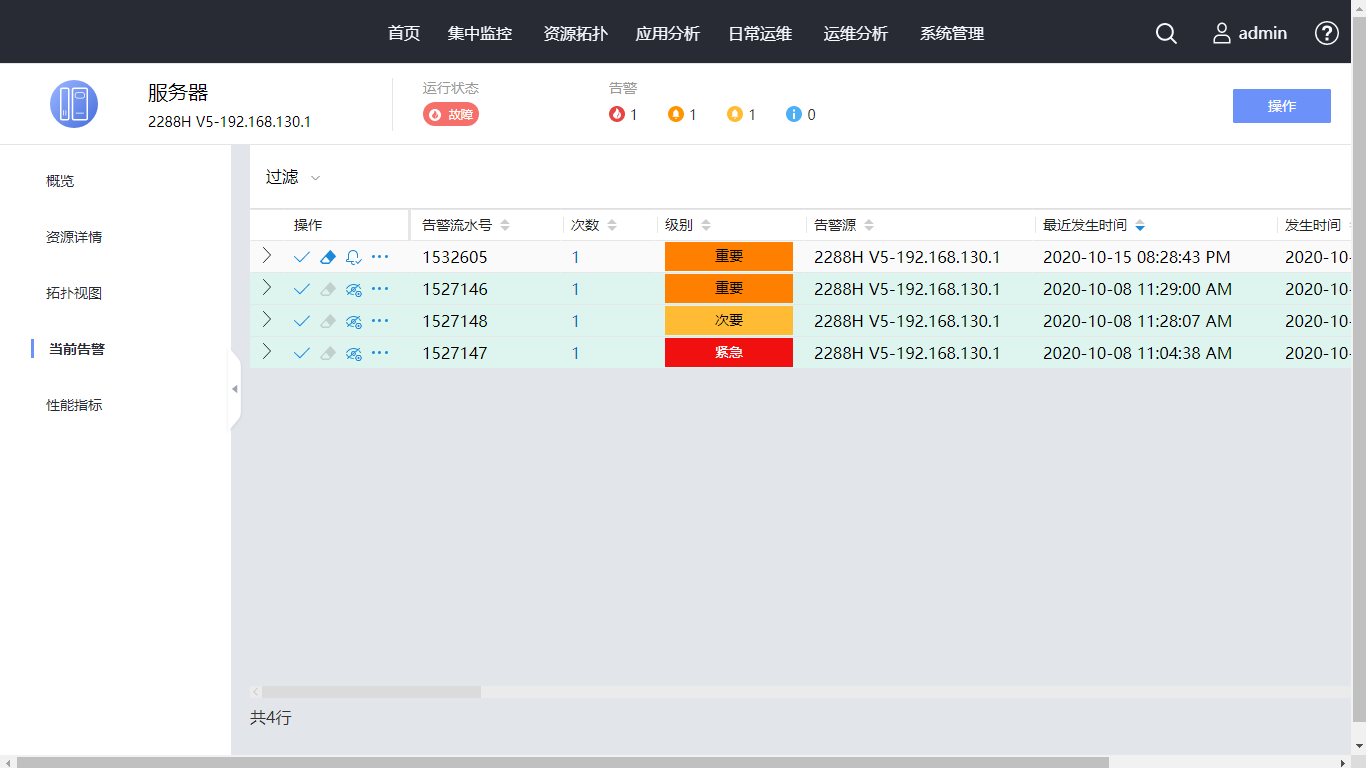Click the confirm checkmark for alarm 1532605
Image resolution: width=1366 pixels, height=768 pixels.
pyautogui.click(x=302, y=257)
